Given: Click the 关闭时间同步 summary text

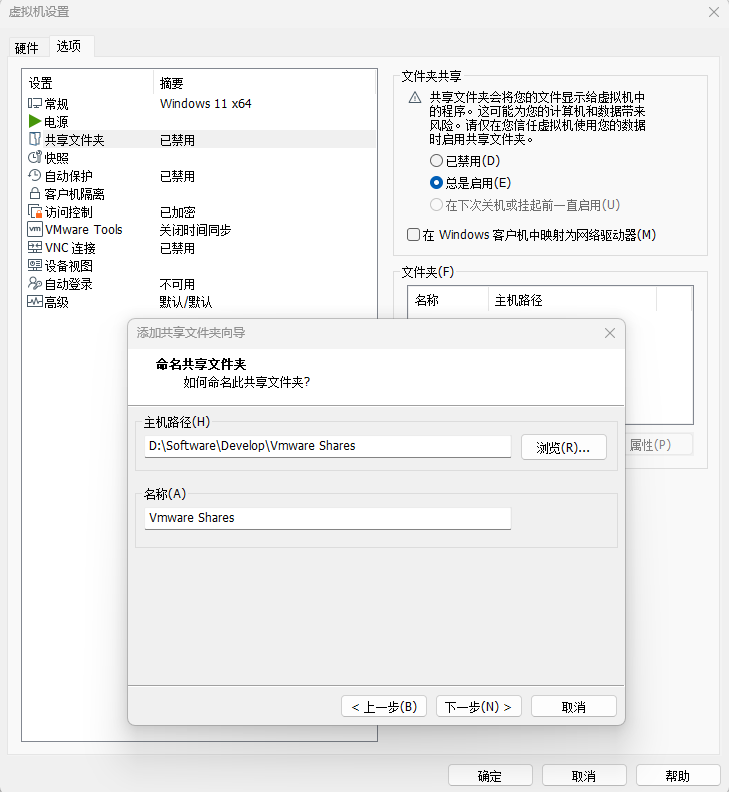Looking at the screenshot, I should pos(195,230).
